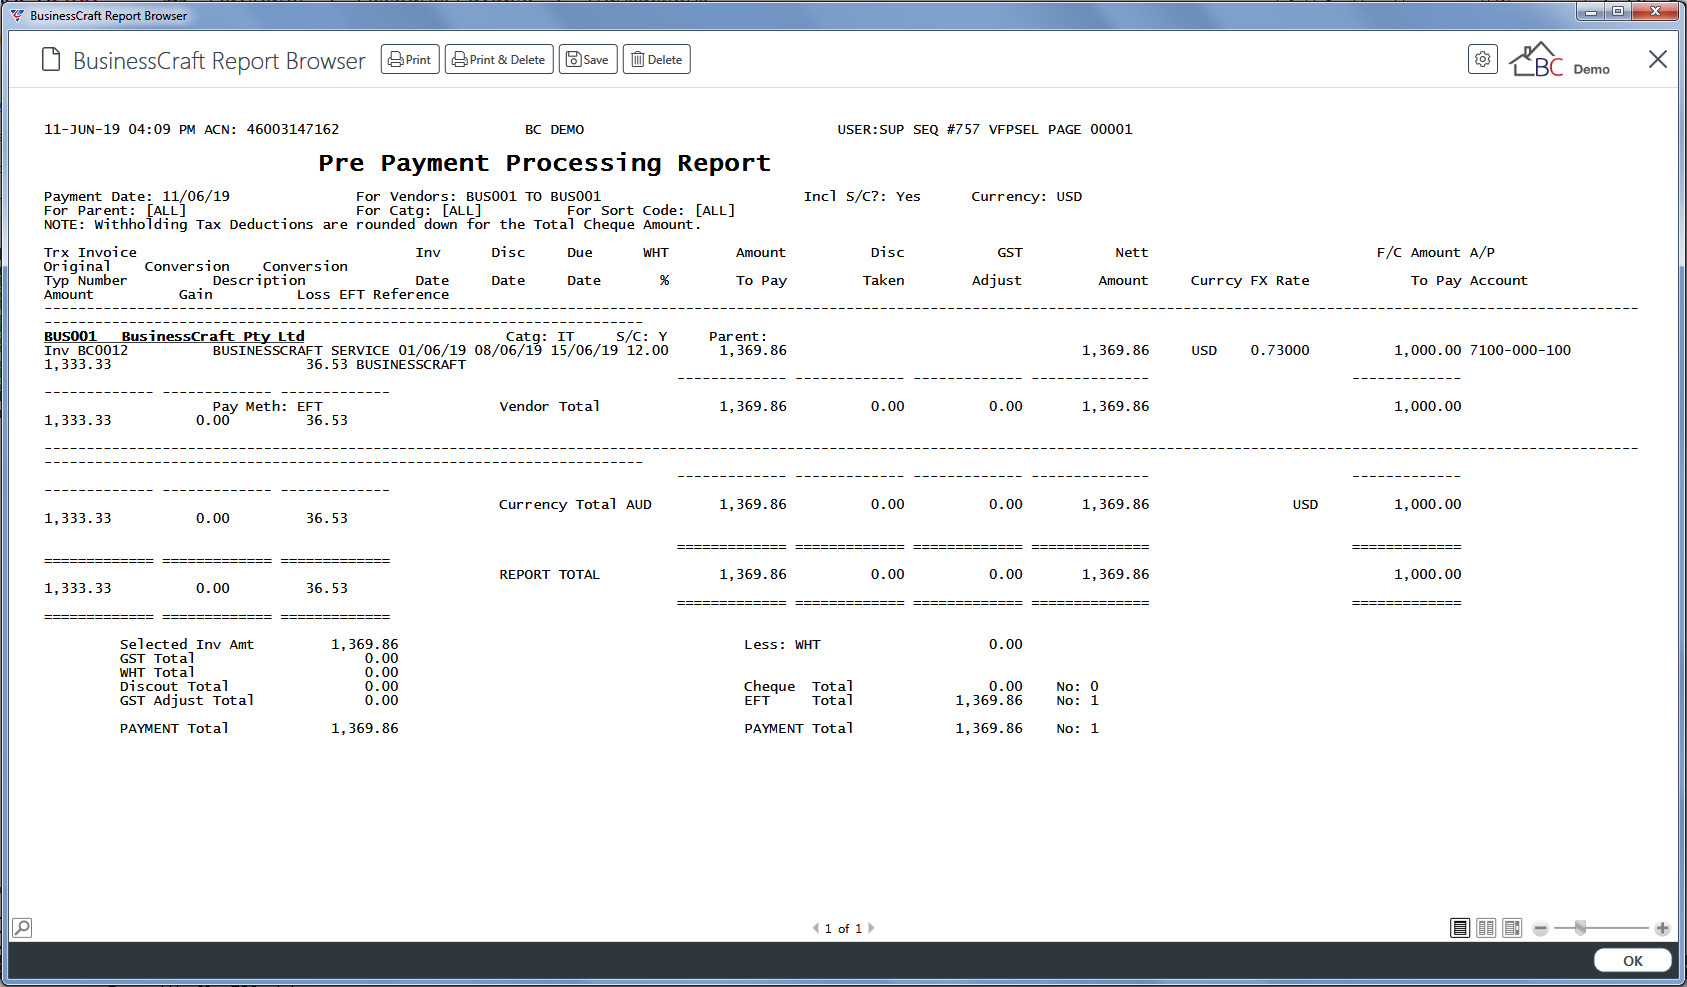The image size is (1687, 987).
Task: Click the 'USER:SUP' header text
Action: 870,129
